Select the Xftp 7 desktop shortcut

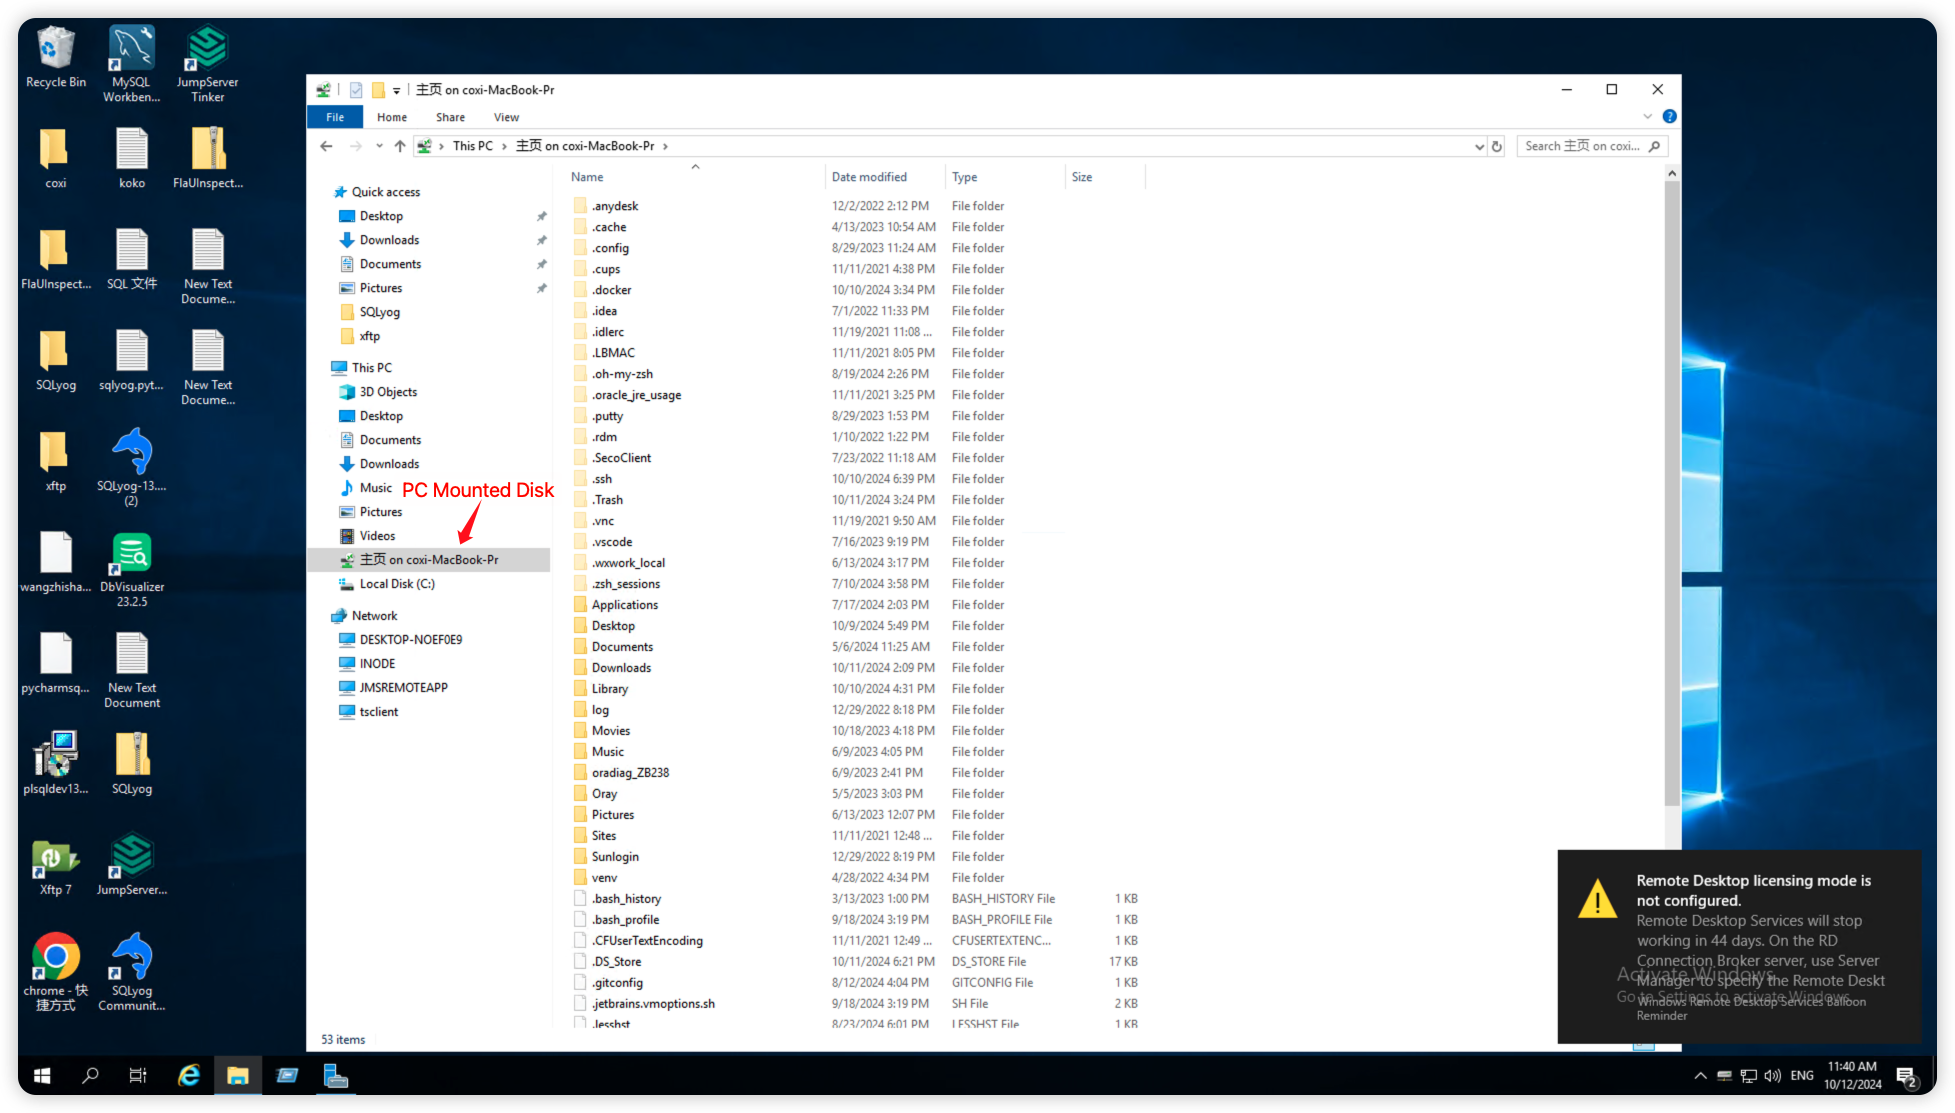click(x=56, y=866)
